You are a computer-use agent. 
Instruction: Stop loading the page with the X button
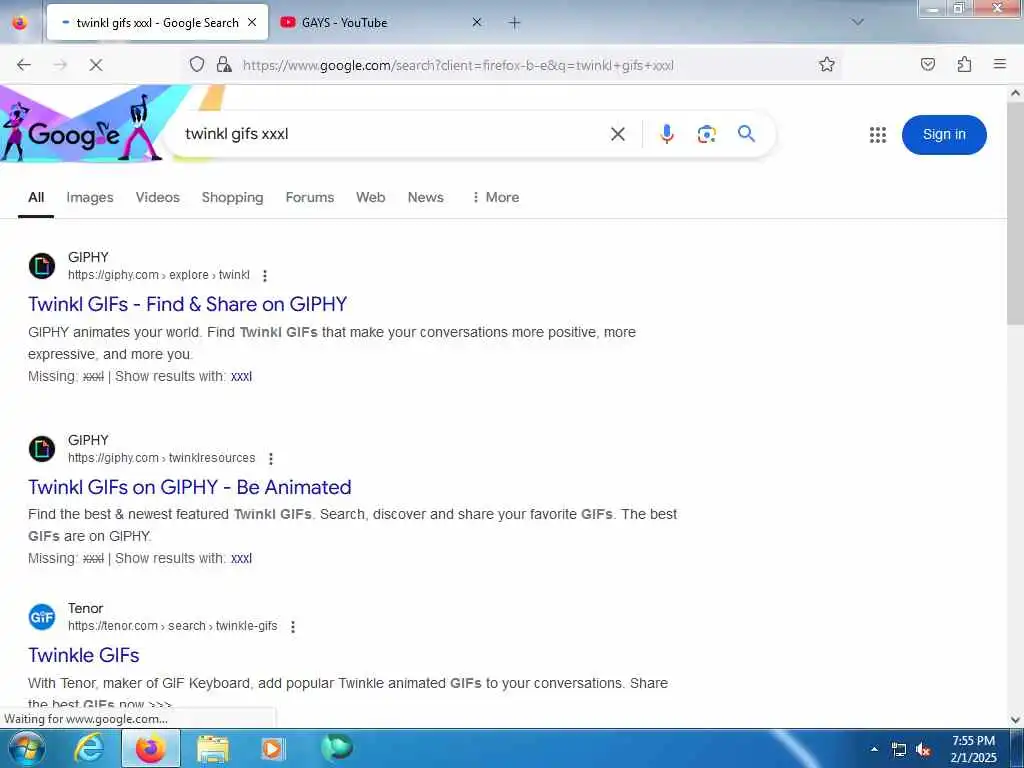(x=95, y=65)
